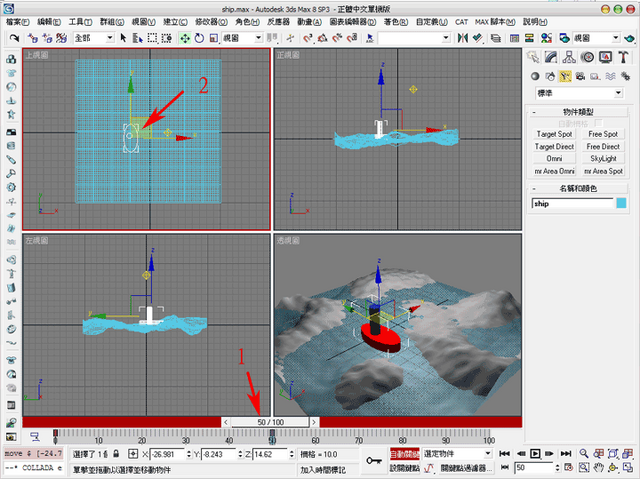Click the Play animation button
This screenshot has width=640, height=479.
tap(535, 454)
